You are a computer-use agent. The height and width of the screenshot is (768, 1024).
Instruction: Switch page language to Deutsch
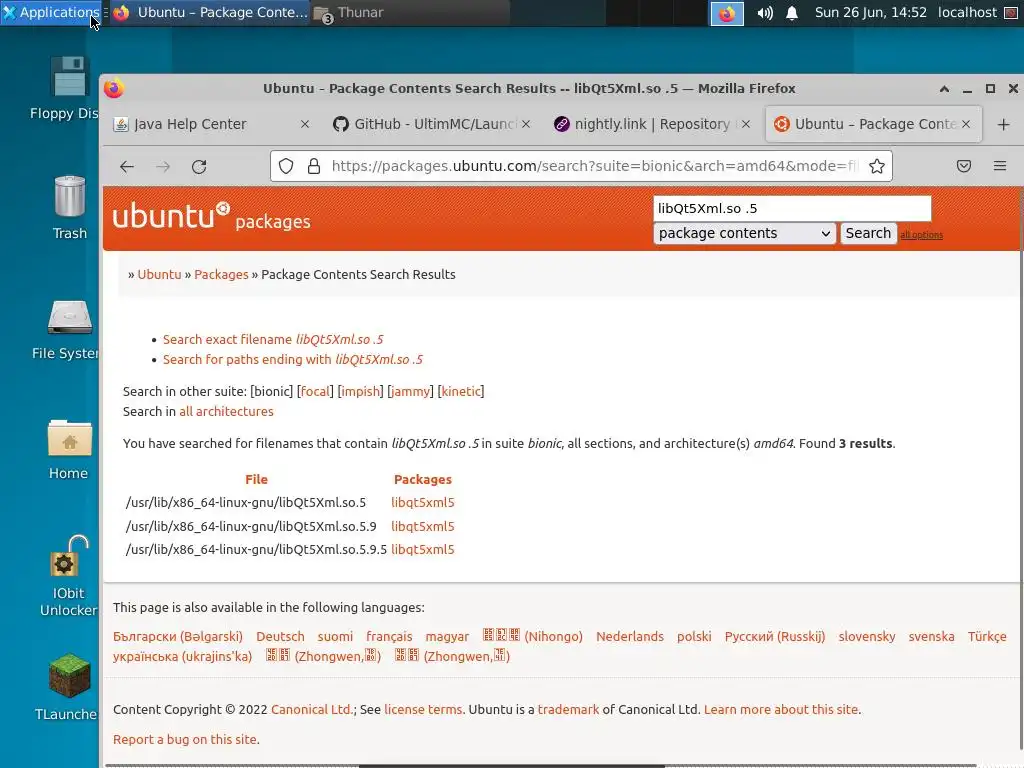(x=280, y=636)
